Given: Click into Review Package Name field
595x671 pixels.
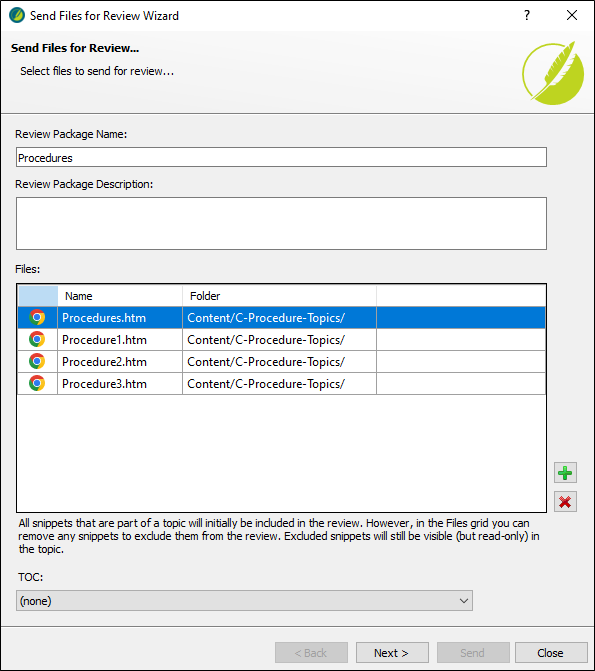Looking at the screenshot, I should click(x=281, y=157).
